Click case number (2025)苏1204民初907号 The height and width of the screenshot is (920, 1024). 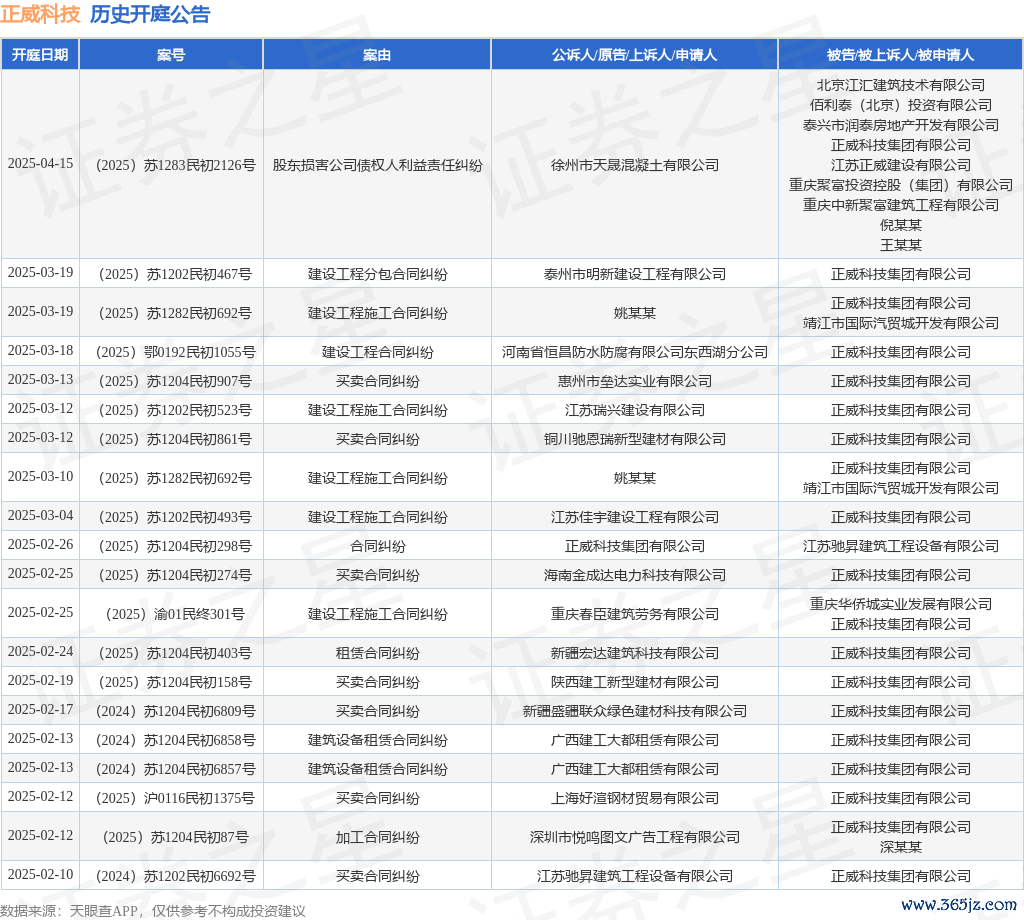[x=176, y=381]
